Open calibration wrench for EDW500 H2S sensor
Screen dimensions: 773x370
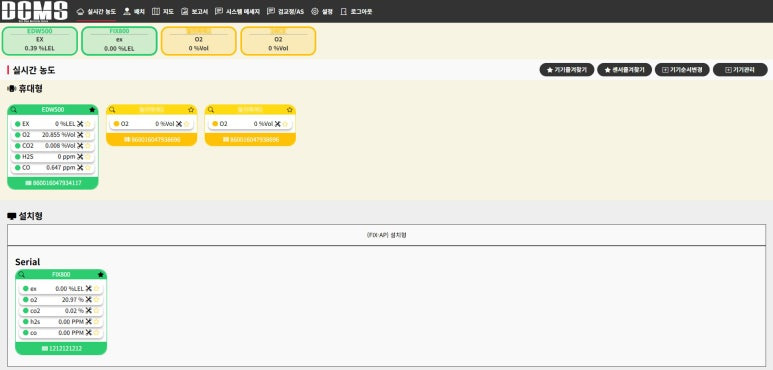(x=80, y=157)
